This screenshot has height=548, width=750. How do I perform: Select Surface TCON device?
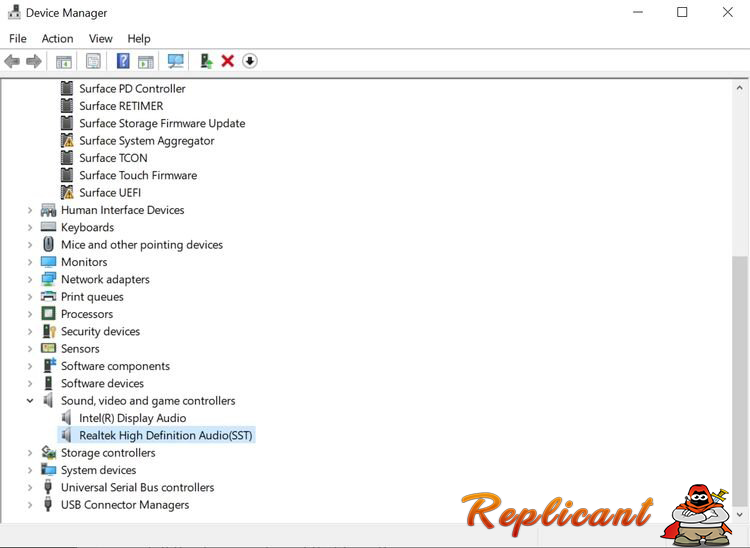[x=113, y=158]
